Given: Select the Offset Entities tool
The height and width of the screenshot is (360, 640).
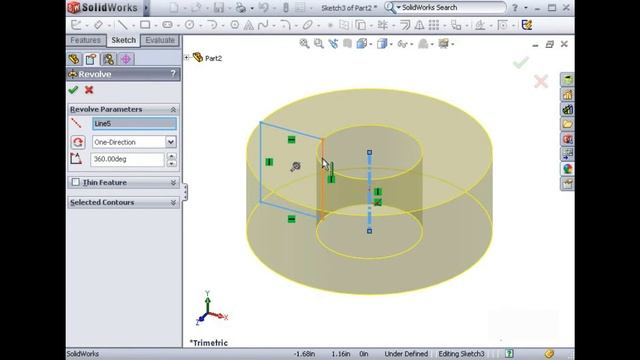Looking at the screenshot, I should 405,25.
